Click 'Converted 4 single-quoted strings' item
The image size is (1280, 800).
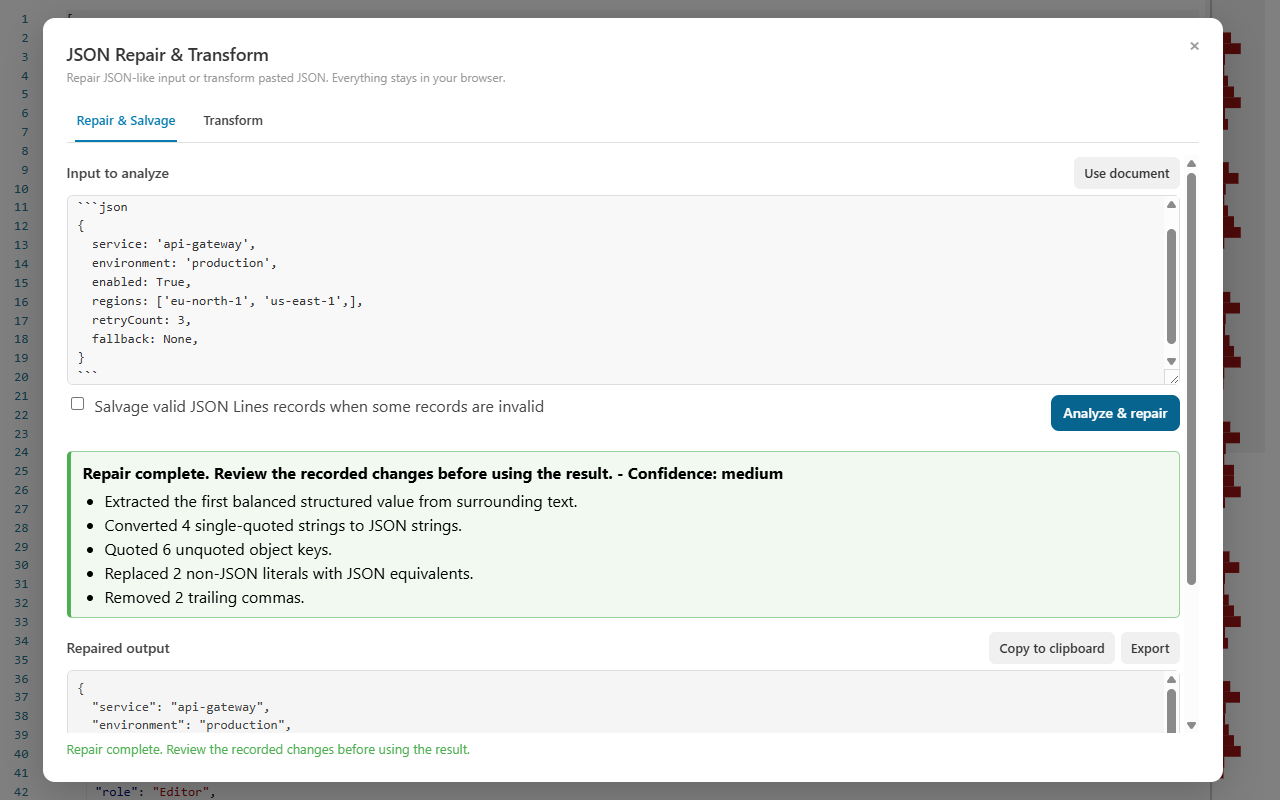[283, 526]
